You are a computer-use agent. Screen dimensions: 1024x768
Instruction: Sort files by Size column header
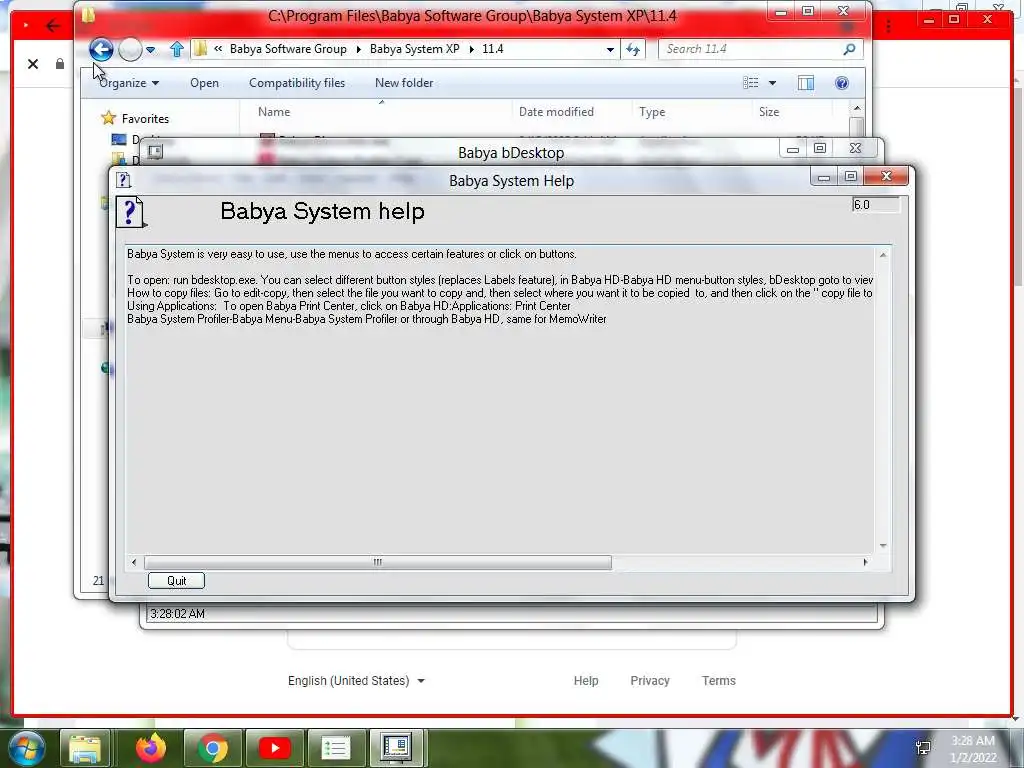click(769, 112)
